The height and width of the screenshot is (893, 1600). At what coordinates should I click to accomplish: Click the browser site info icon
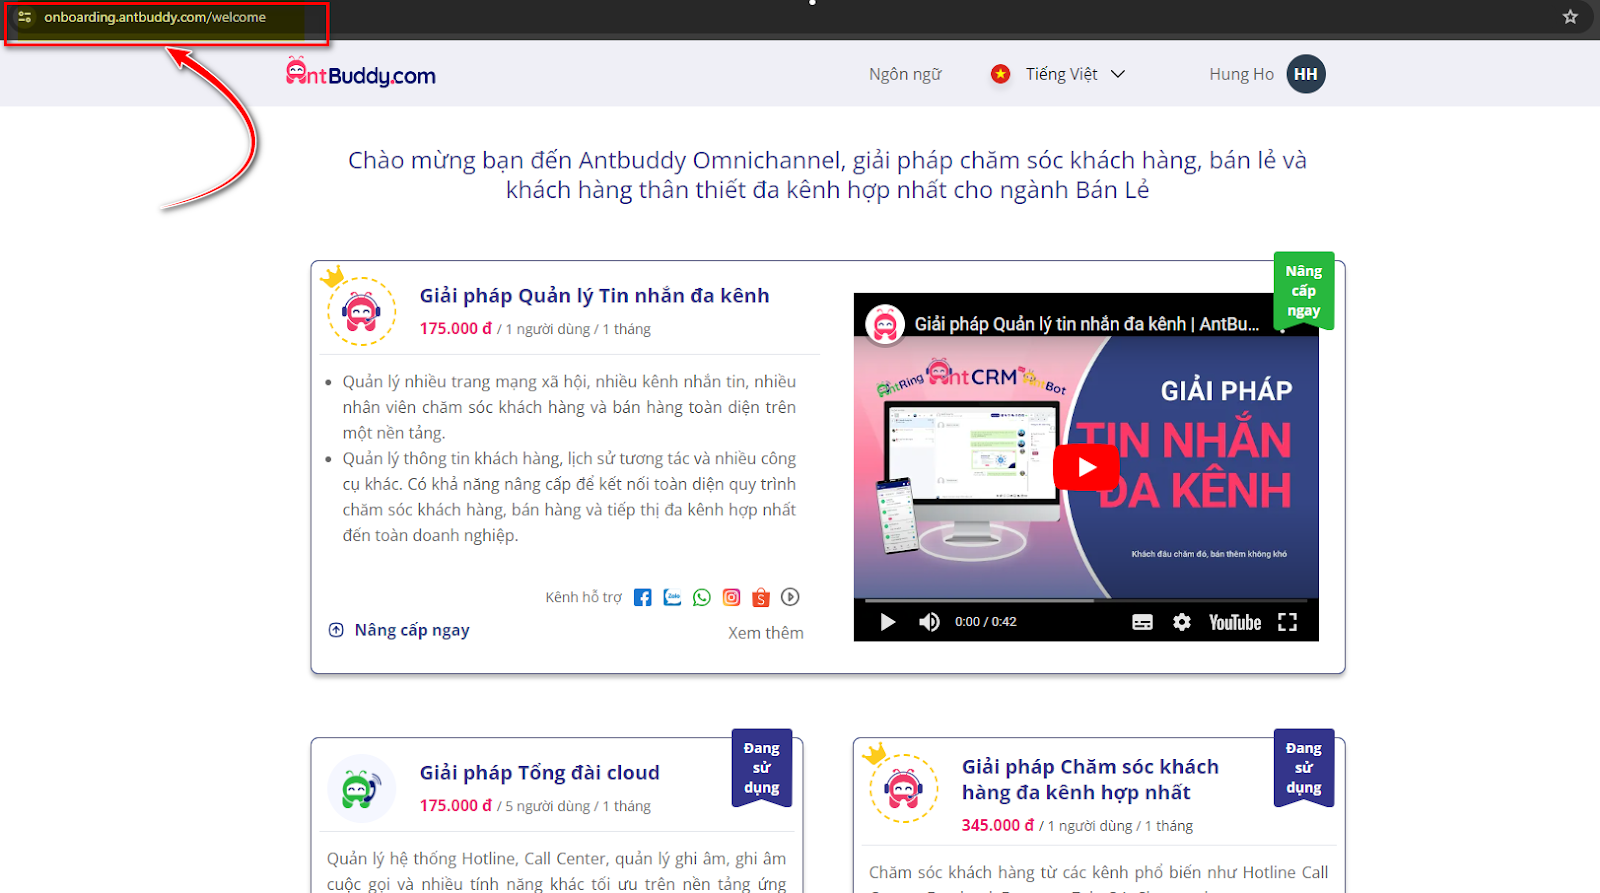[25, 17]
